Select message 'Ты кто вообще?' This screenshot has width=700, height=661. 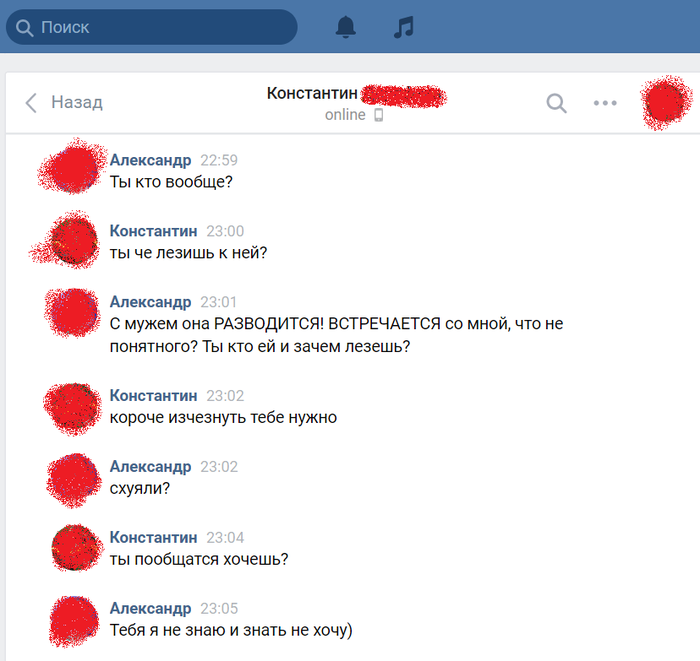tap(171, 182)
